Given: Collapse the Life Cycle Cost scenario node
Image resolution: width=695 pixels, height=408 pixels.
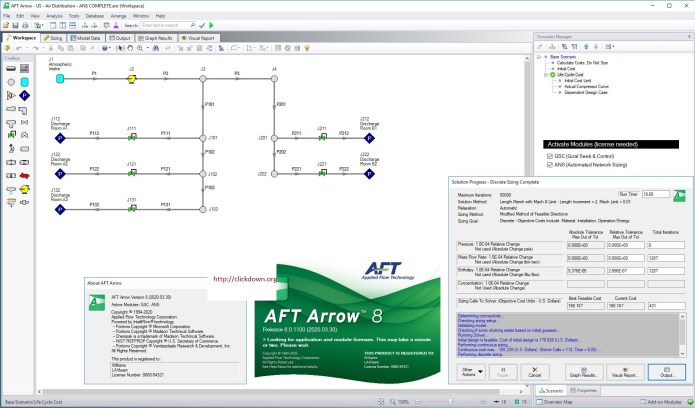Looking at the screenshot, I should [546, 75].
